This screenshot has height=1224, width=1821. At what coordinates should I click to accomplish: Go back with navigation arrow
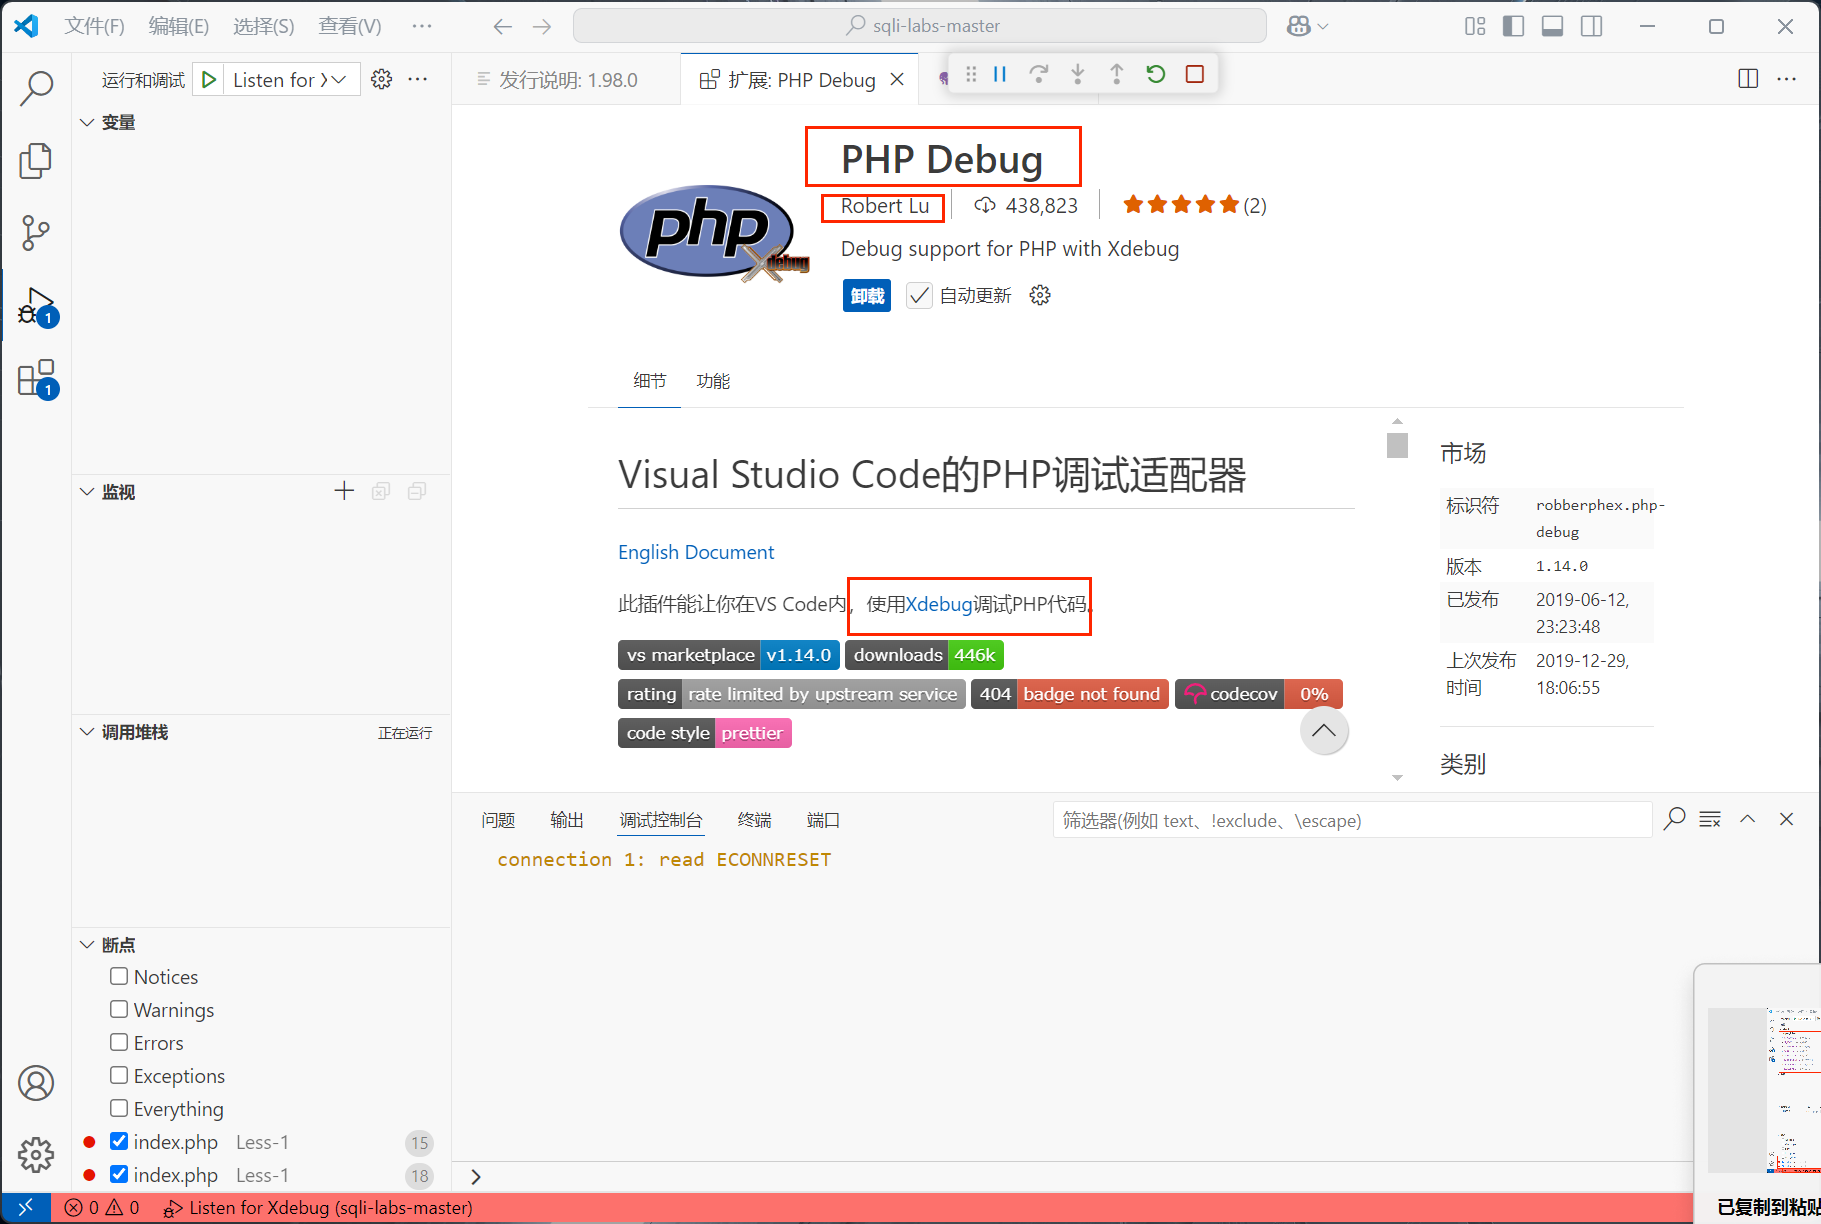[502, 27]
